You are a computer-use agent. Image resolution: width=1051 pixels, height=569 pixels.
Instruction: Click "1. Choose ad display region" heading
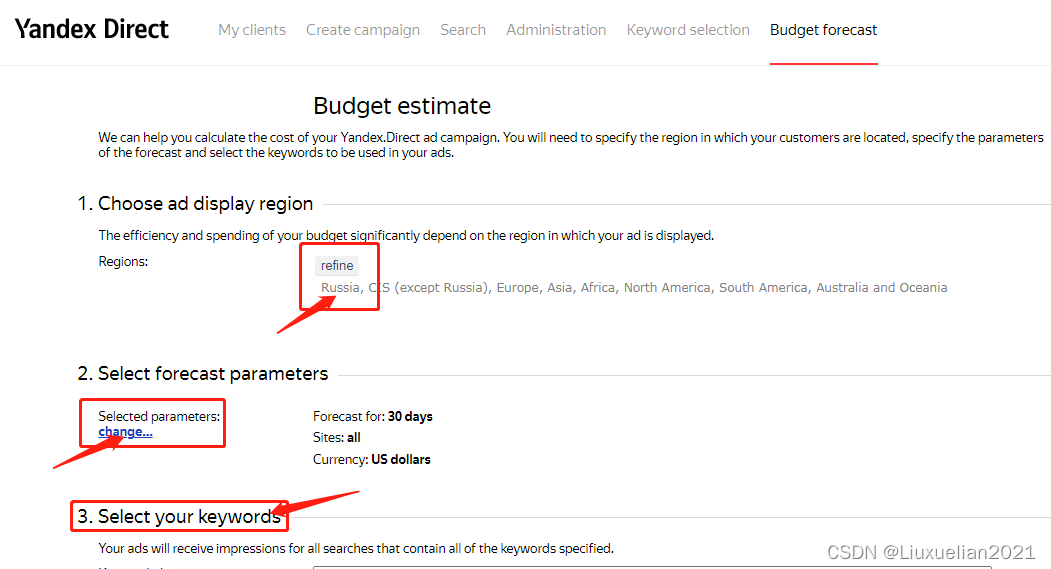pyautogui.click(x=195, y=204)
